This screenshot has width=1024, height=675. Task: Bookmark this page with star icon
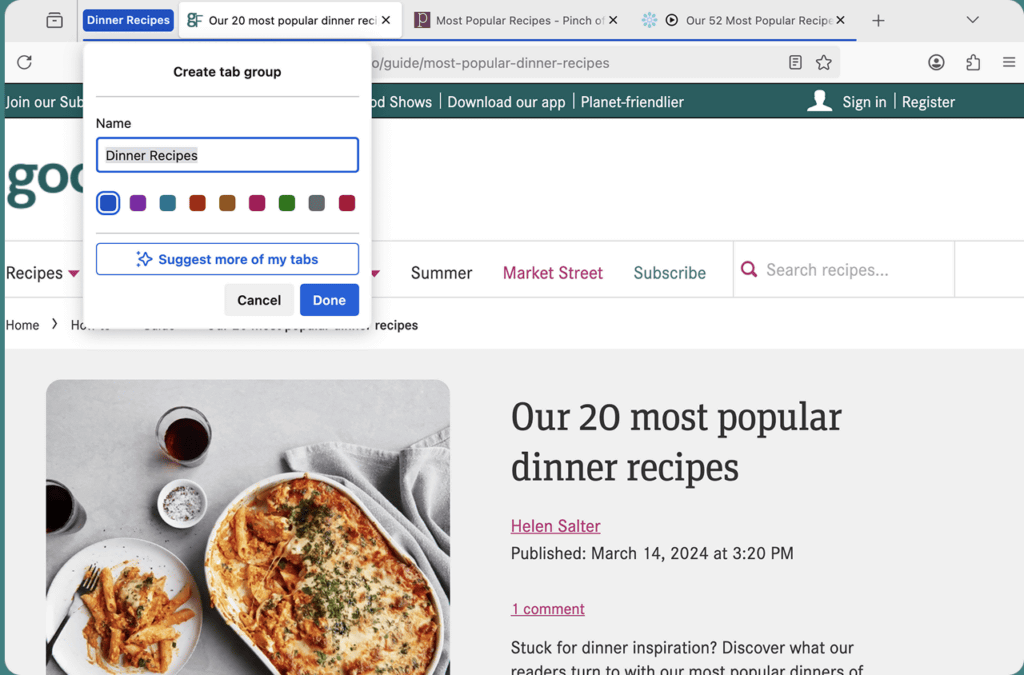coord(824,62)
